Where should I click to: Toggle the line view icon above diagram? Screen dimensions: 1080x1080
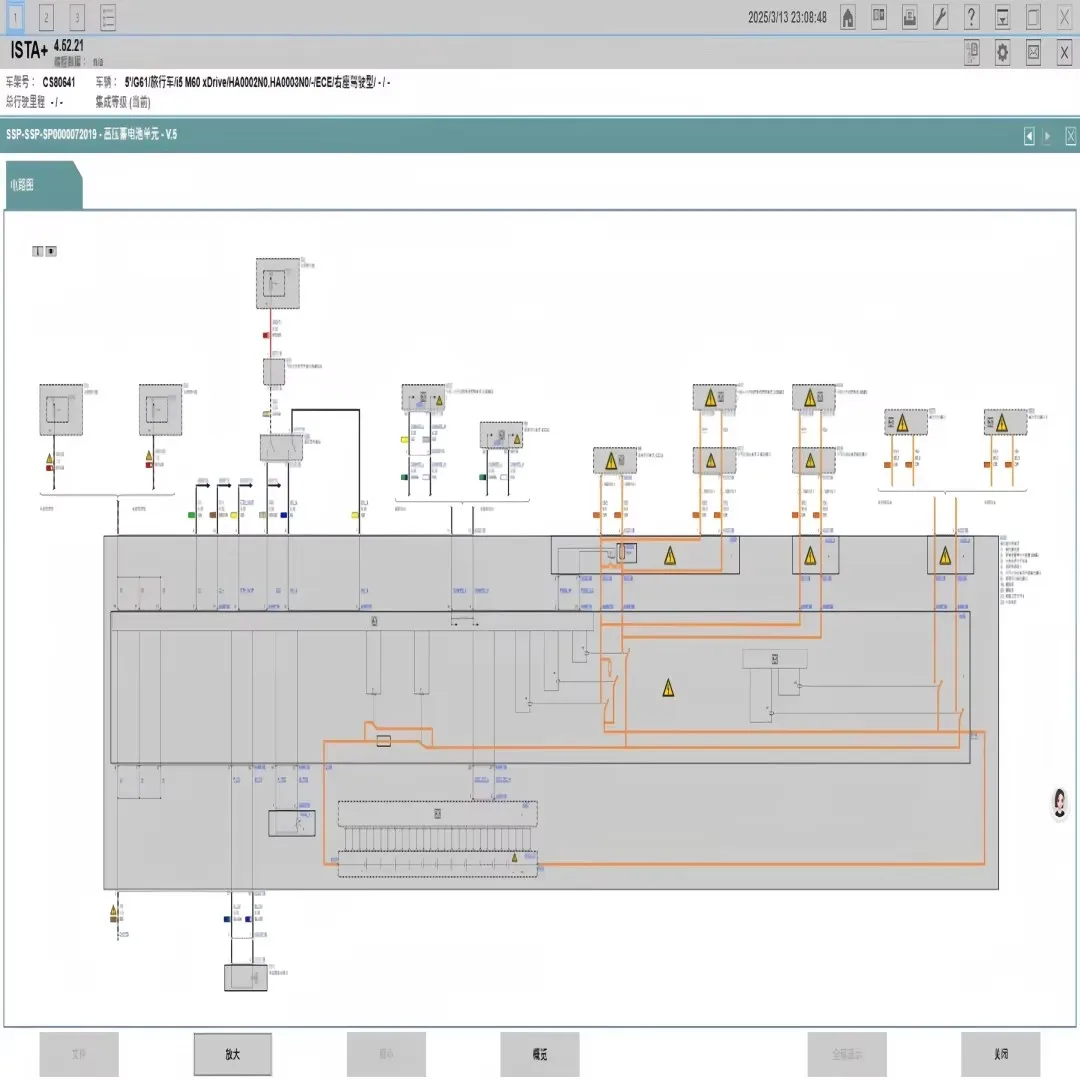[x=39, y=251]
